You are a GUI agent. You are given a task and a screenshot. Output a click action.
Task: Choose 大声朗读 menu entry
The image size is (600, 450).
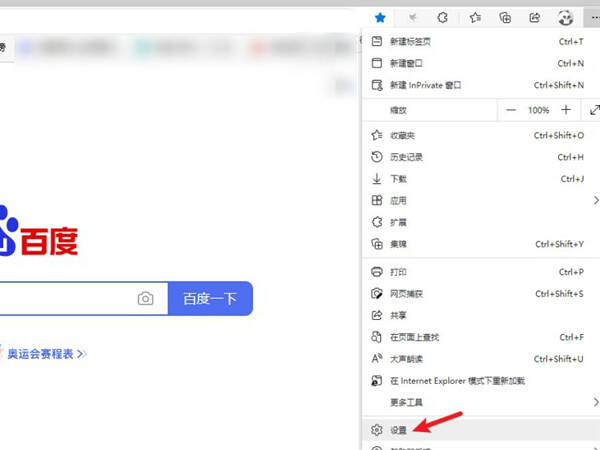coord(481,359)
